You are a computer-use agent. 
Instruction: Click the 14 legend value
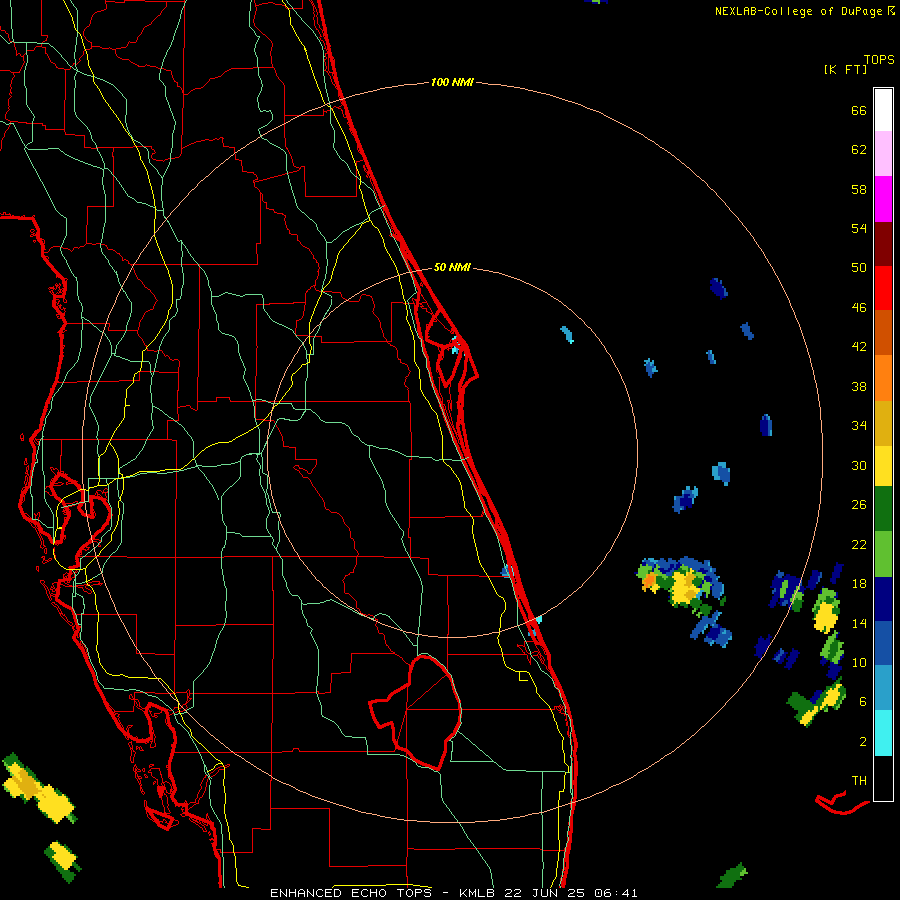pyautogui.click(x=859, y=623)
